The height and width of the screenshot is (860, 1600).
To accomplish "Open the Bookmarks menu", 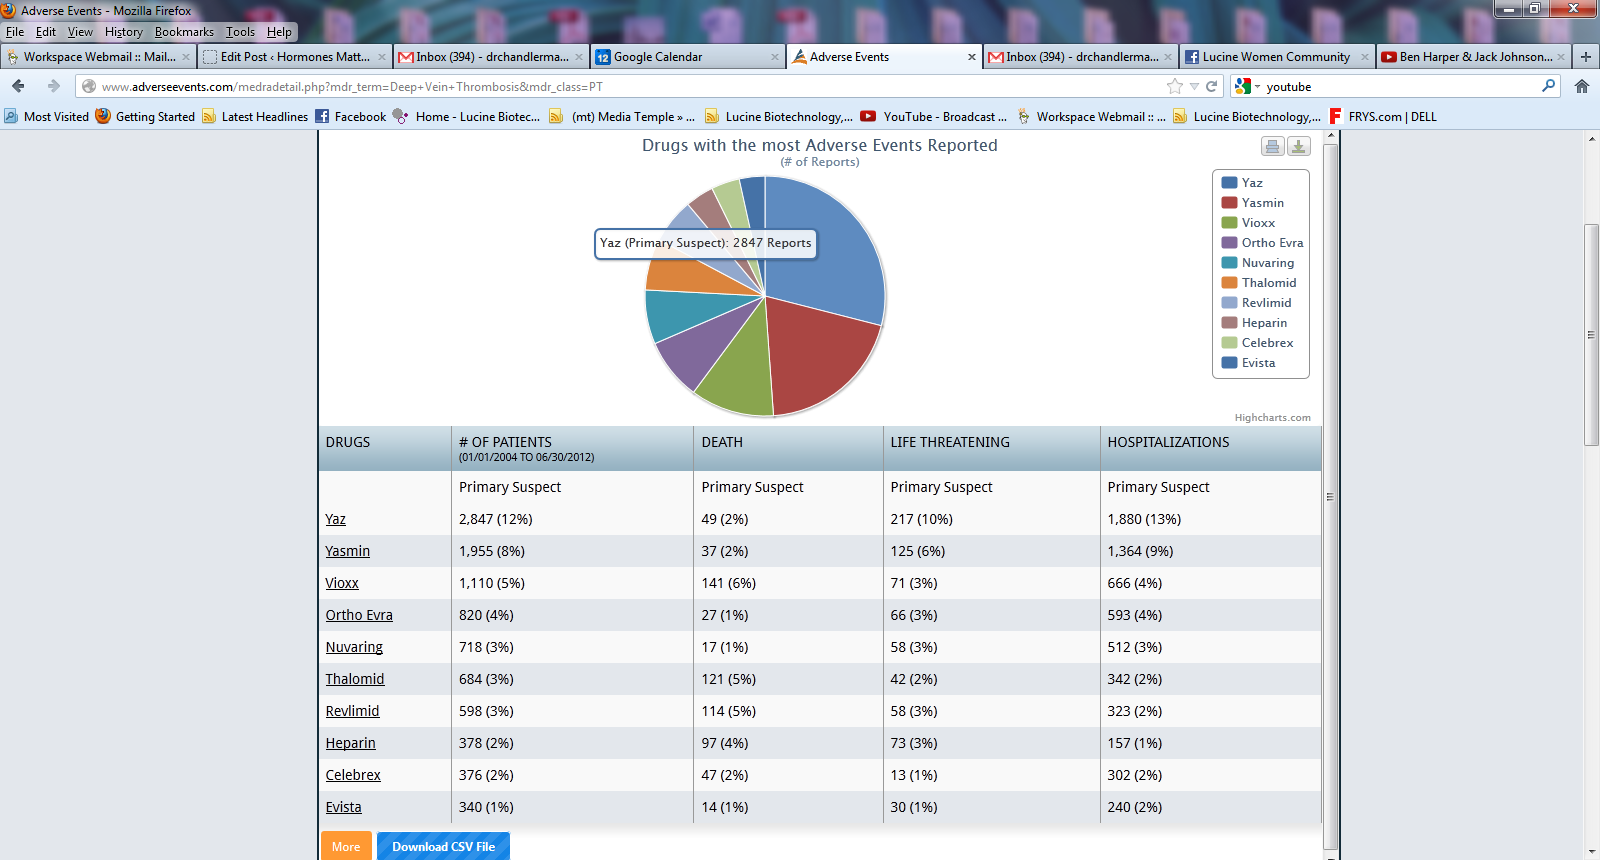I will [x=184, y=32].
